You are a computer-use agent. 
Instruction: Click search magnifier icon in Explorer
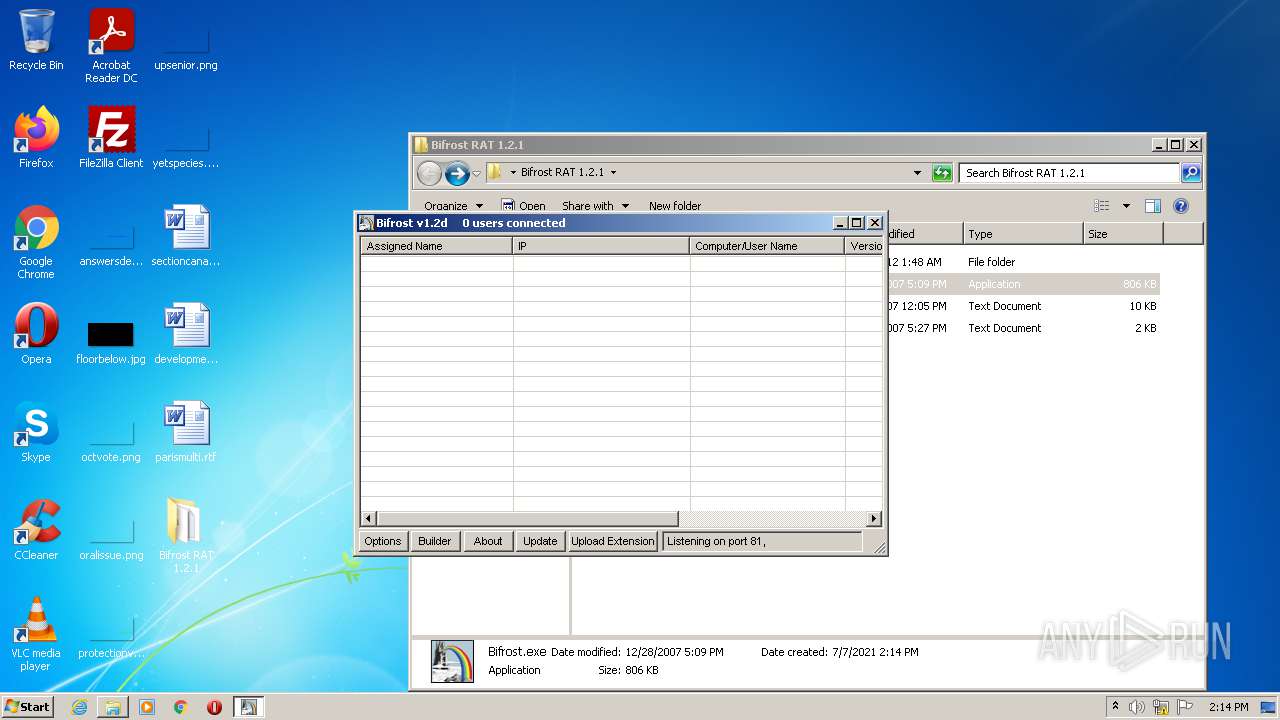[x=1190, y=173]
